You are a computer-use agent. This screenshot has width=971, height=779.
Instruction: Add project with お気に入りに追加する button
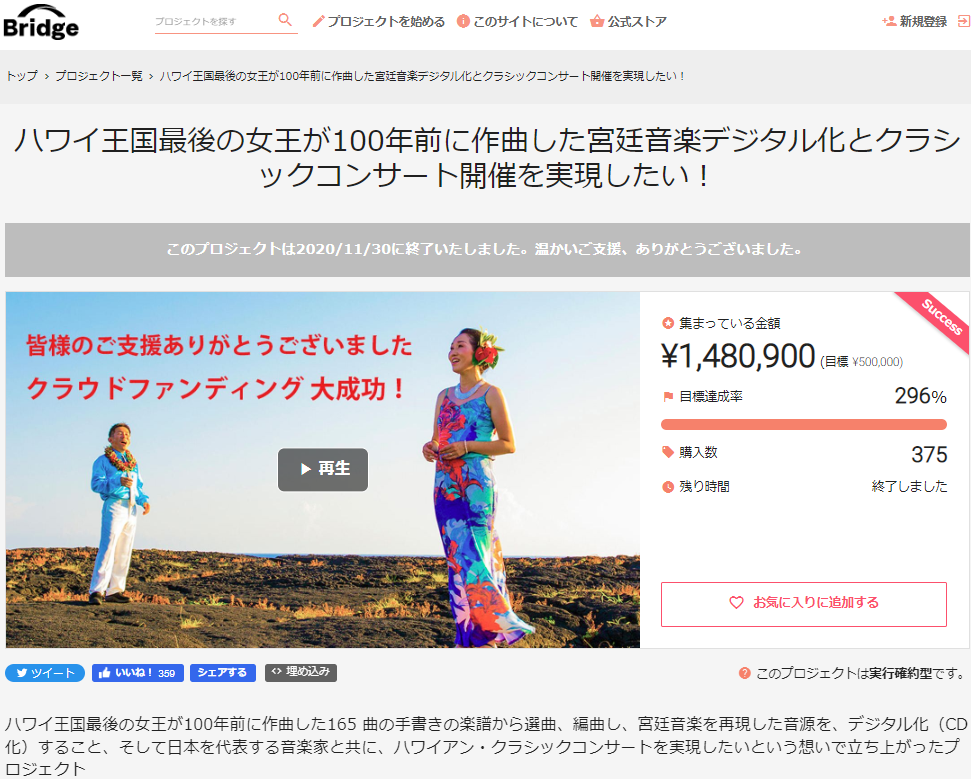tap(804, 604)
